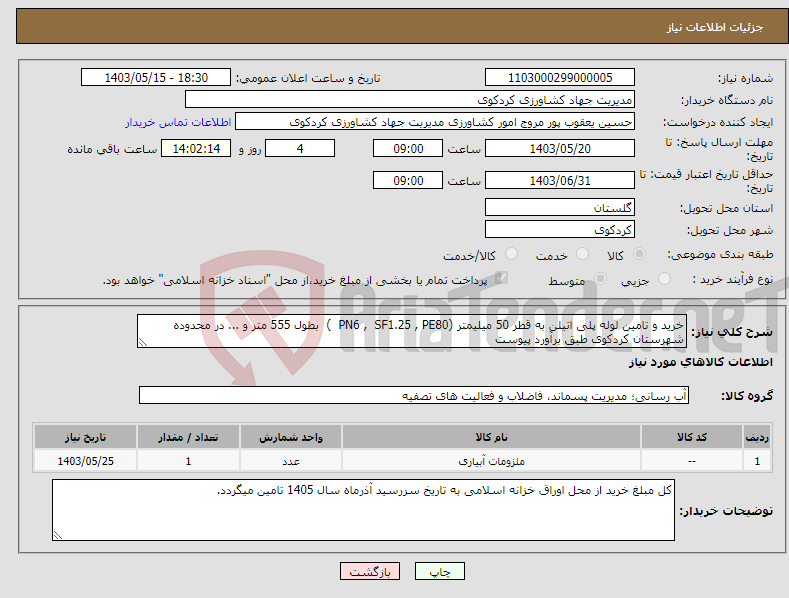Click the نوع فرآیند خرید label
Viewport: 789px width, 598px height.
pos(733,279)
